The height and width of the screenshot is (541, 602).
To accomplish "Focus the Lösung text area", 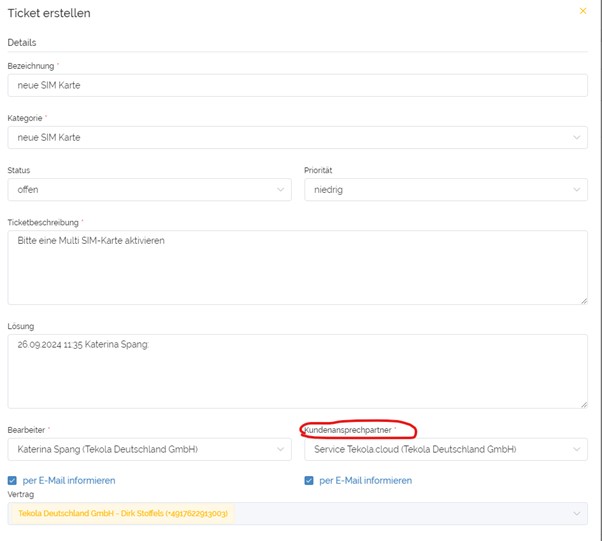I will (x=297, y=372).
